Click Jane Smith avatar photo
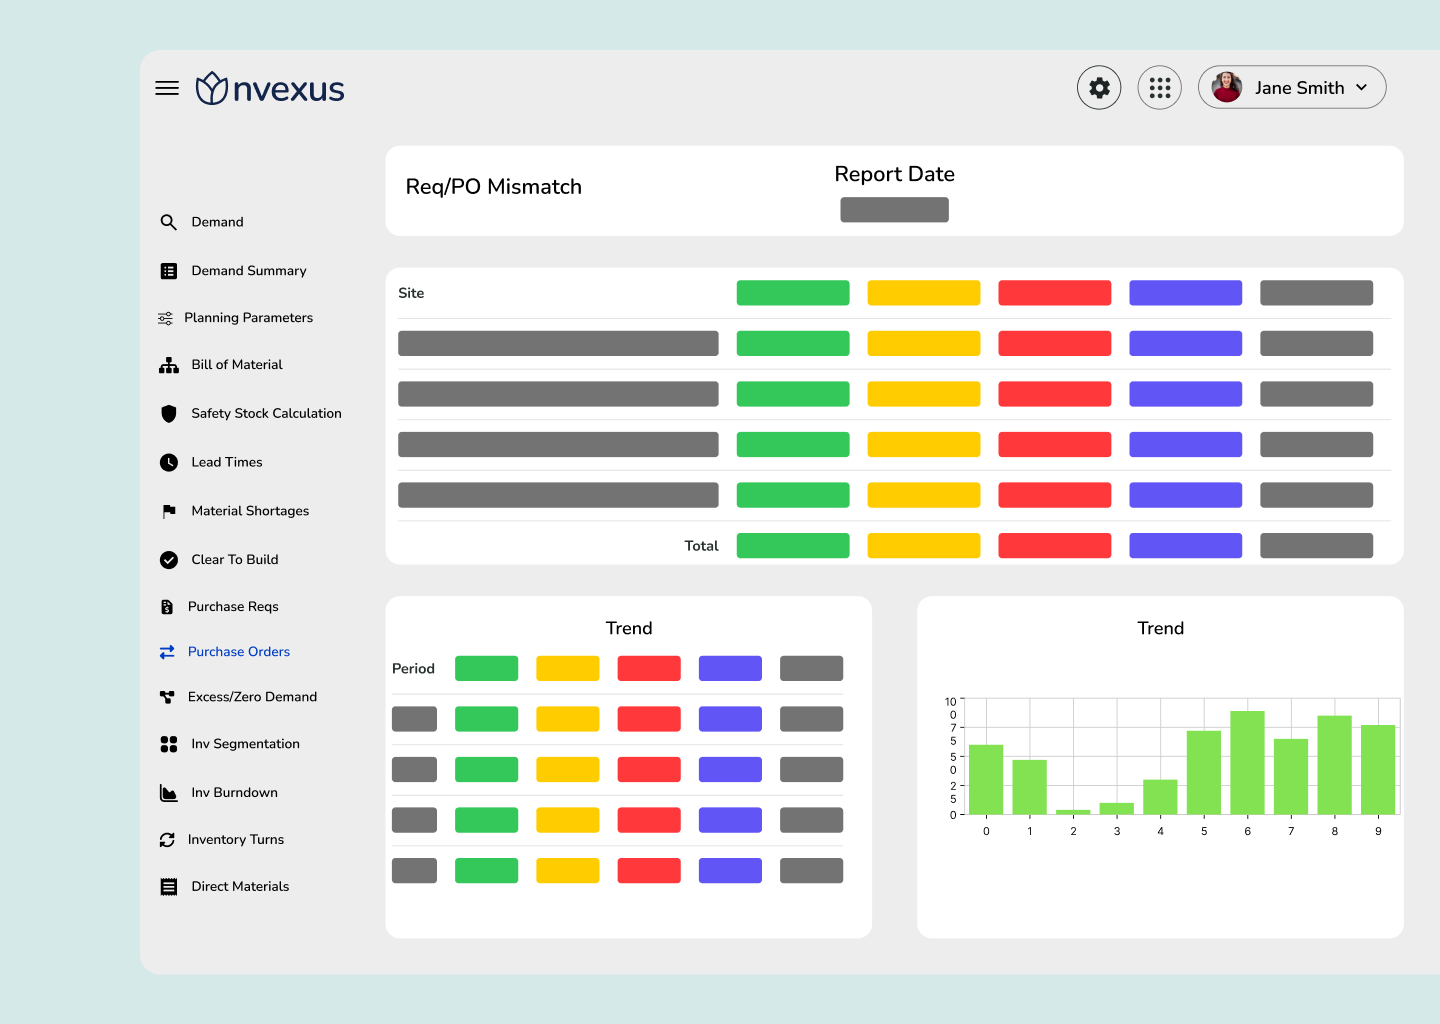The width and height of the screenshot is (1440, 1024). [1227, 87]
